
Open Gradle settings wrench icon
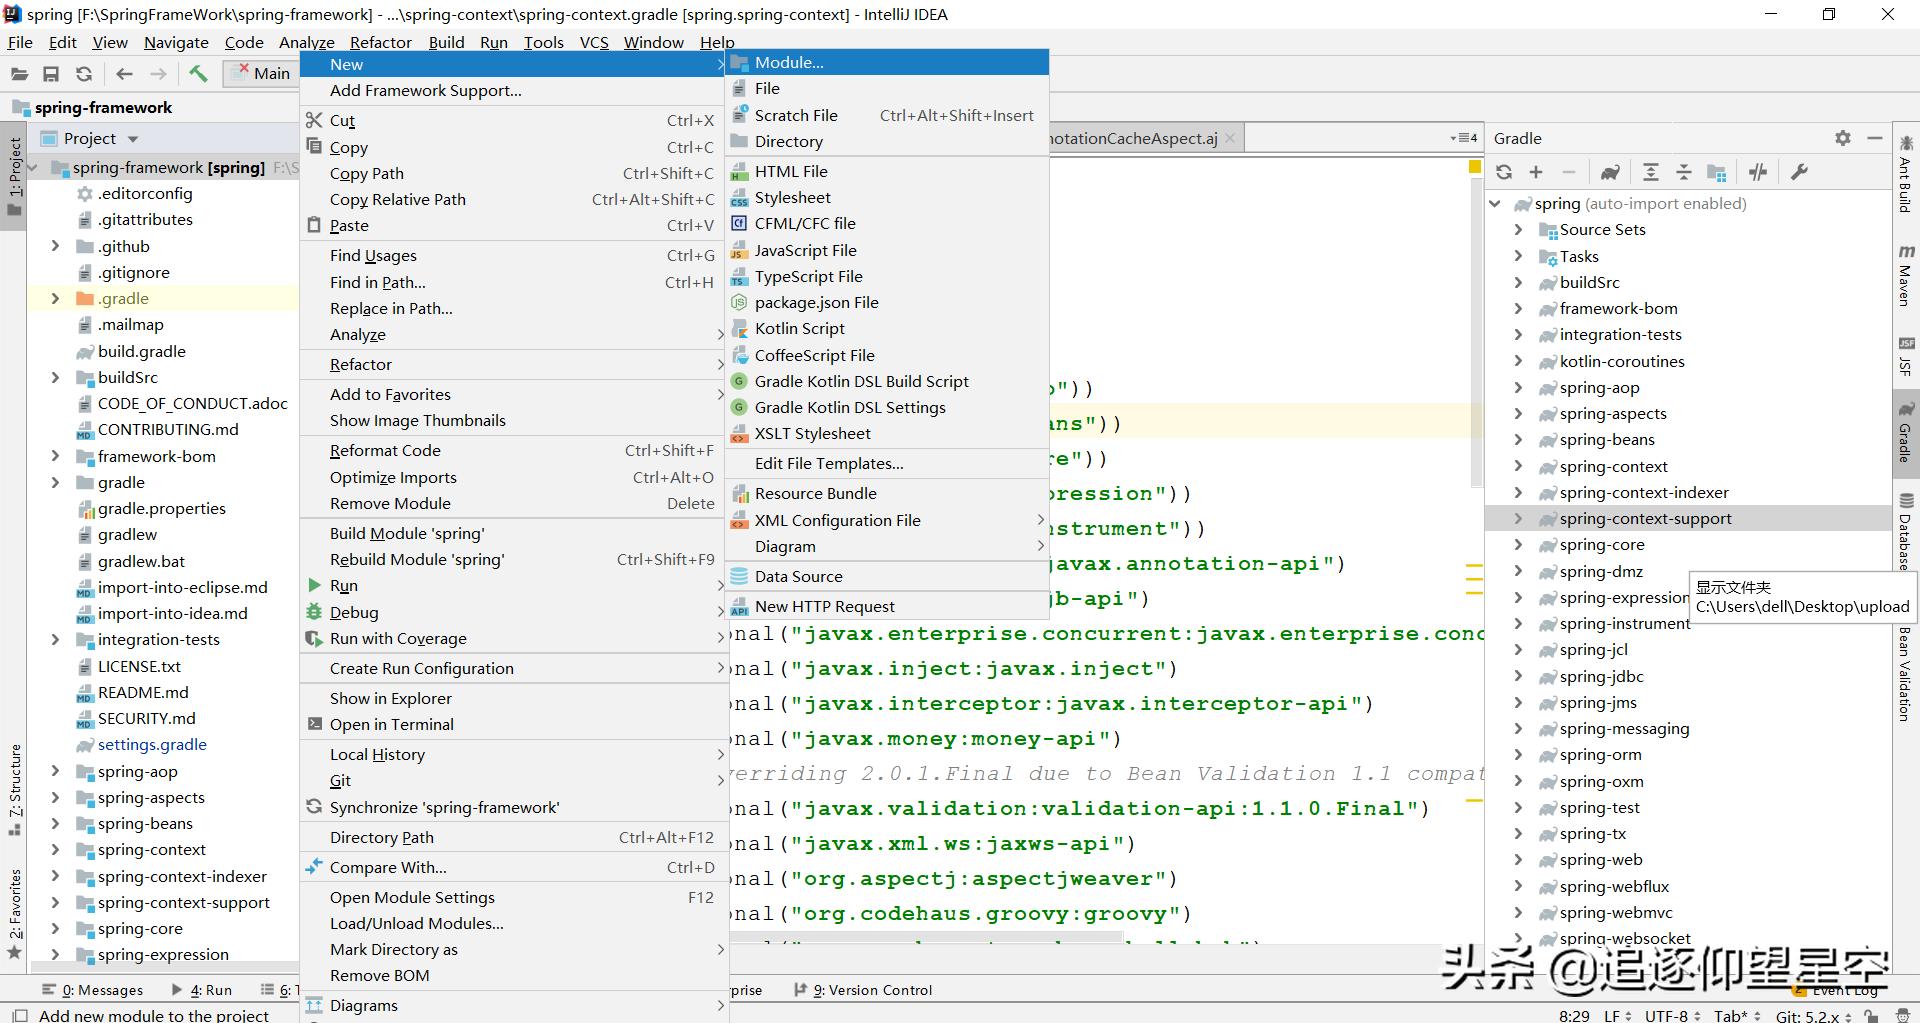coord(1799,172)
